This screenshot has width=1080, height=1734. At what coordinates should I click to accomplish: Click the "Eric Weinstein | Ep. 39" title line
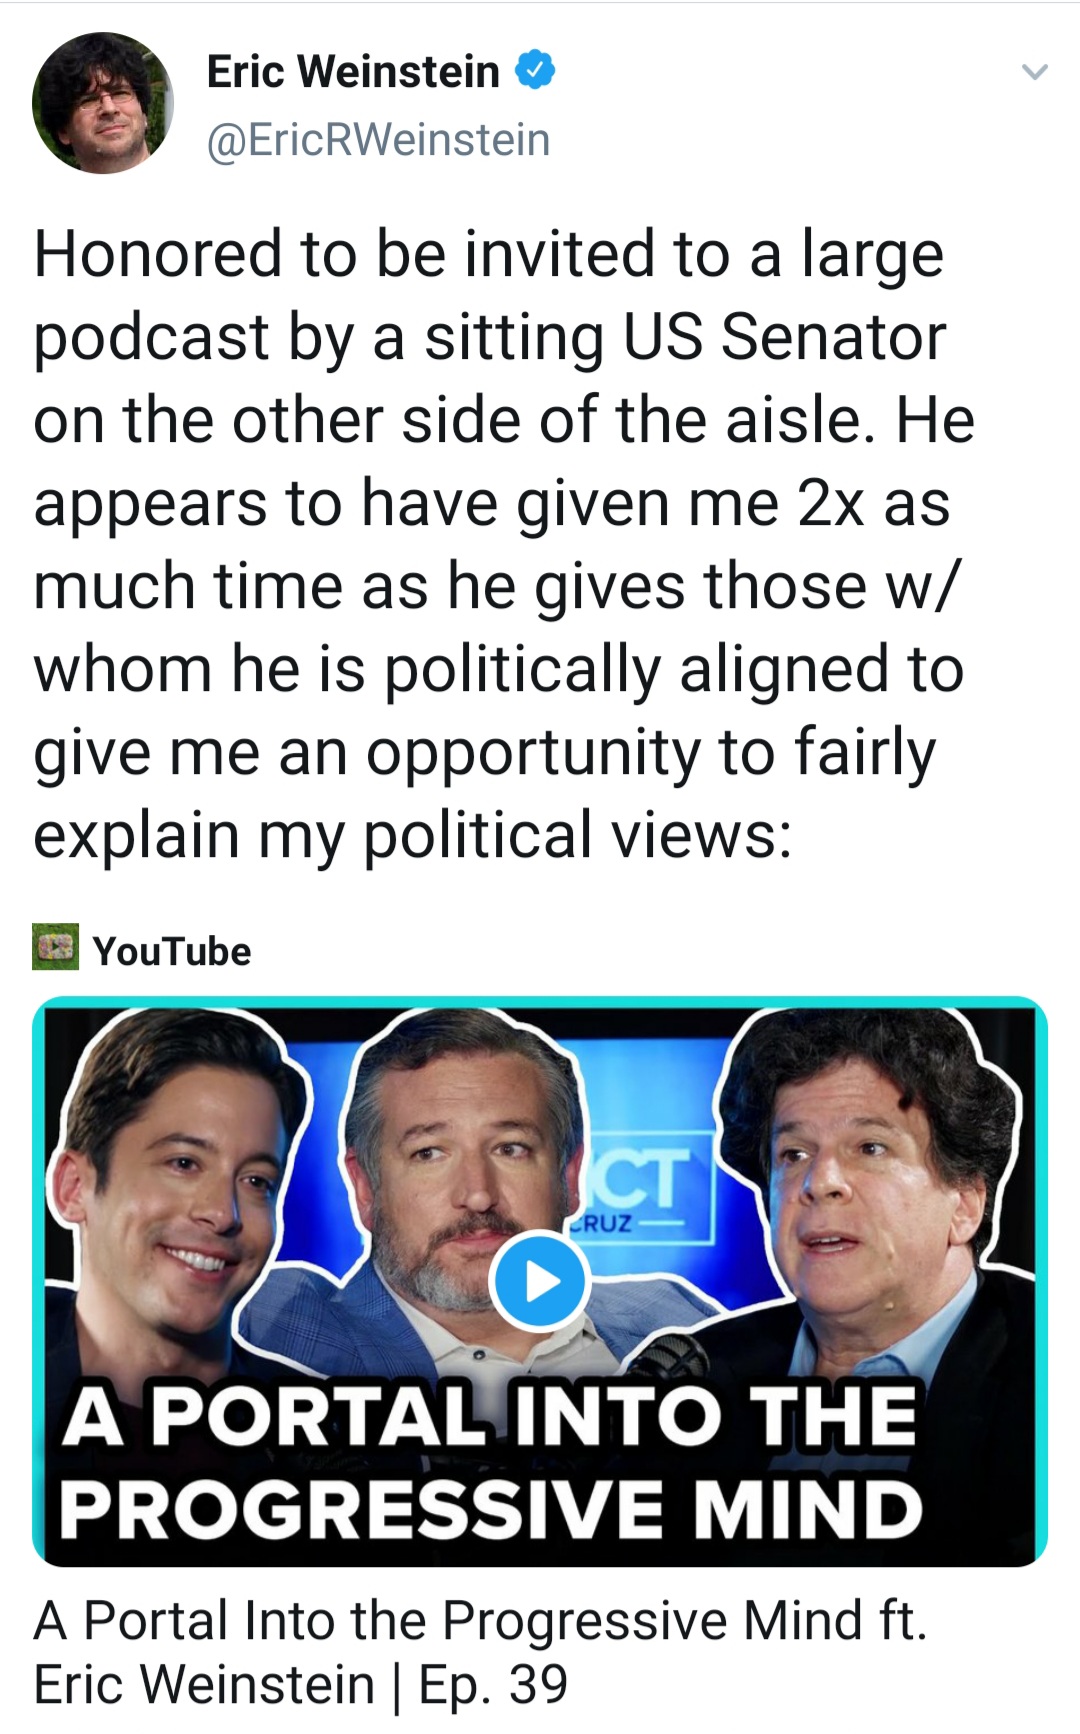(301, 1684)
